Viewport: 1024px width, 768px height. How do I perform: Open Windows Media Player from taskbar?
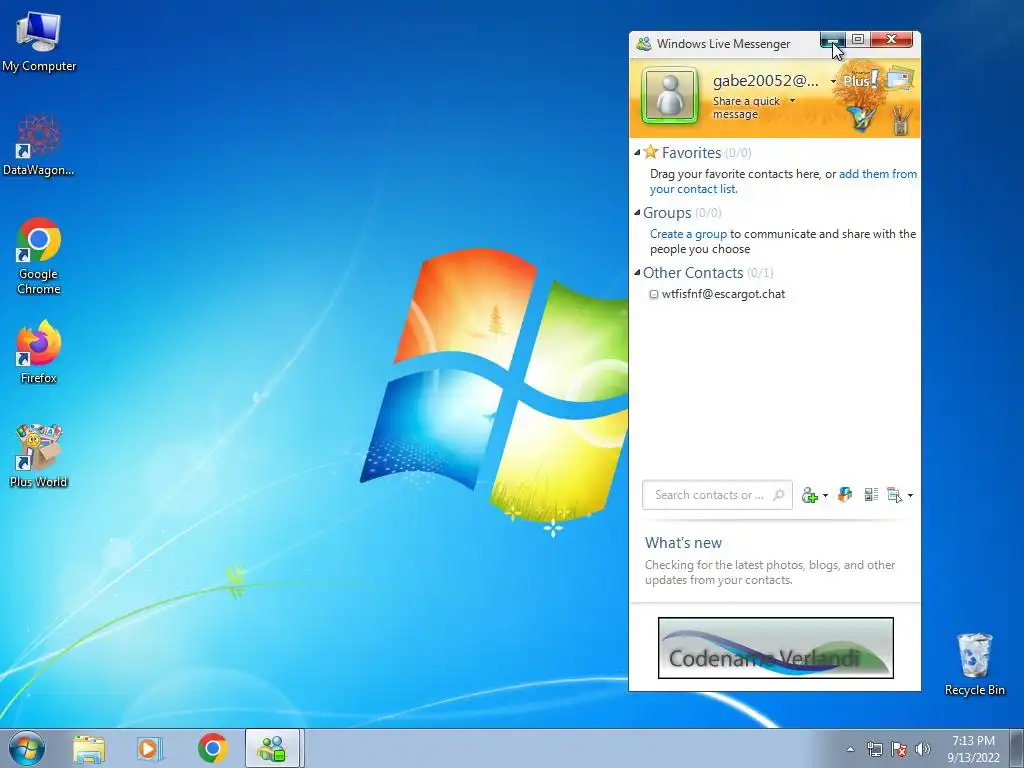(150, 749)
